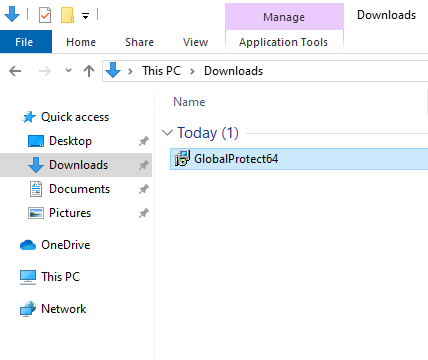Click the Downloads arrow icon in address bar

tap(113, 70)
